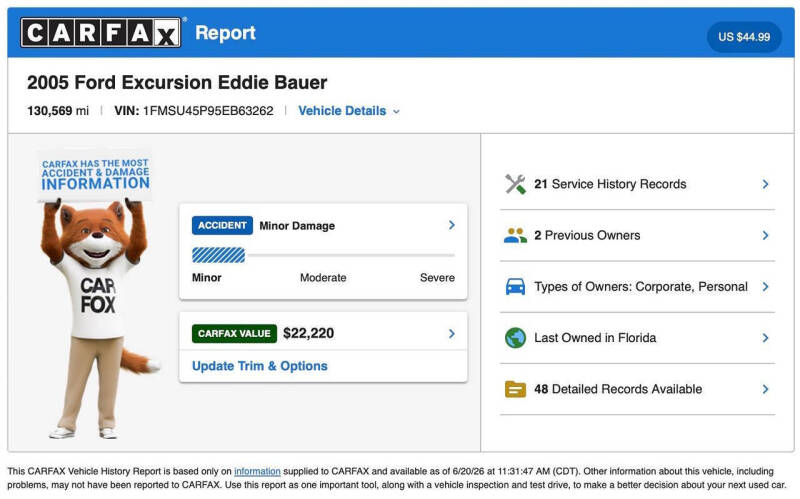Expand the Vehicle Details dropdown
Image resolution: width=800 pixels, height=499 pixels.
[349, 111]
